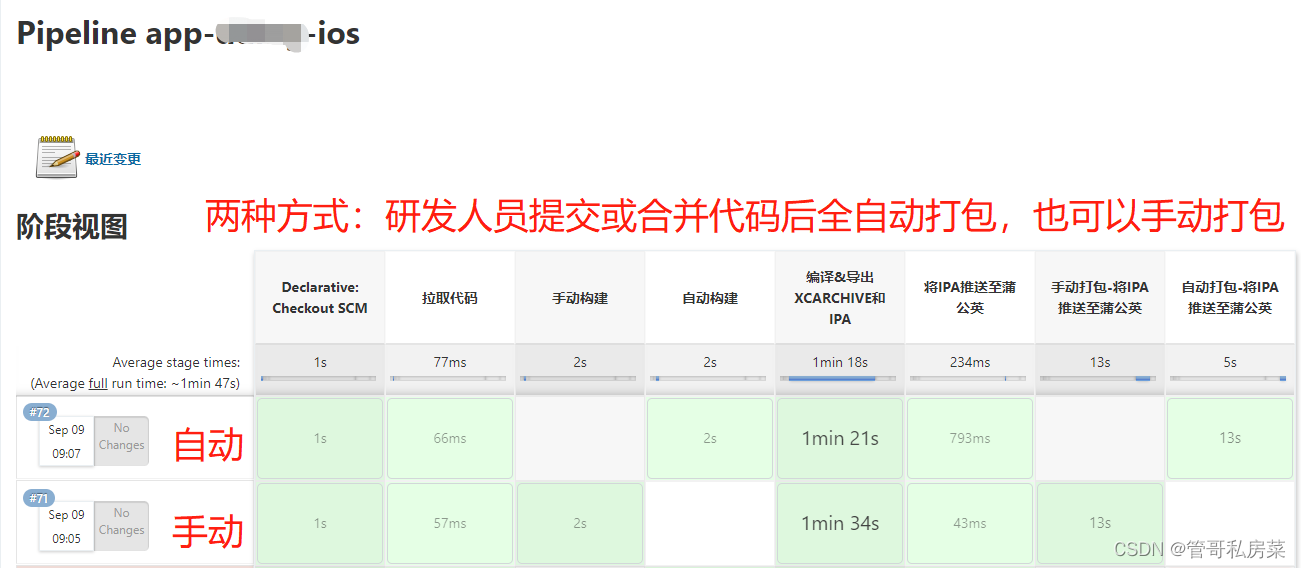Select 手动构建 stage header

[580, 298]
